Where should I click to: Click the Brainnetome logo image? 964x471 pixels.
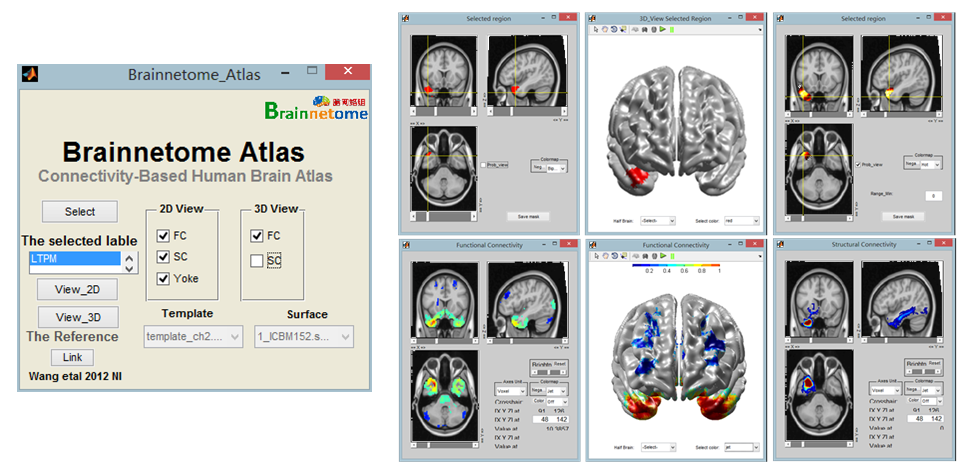coord(315,109)
